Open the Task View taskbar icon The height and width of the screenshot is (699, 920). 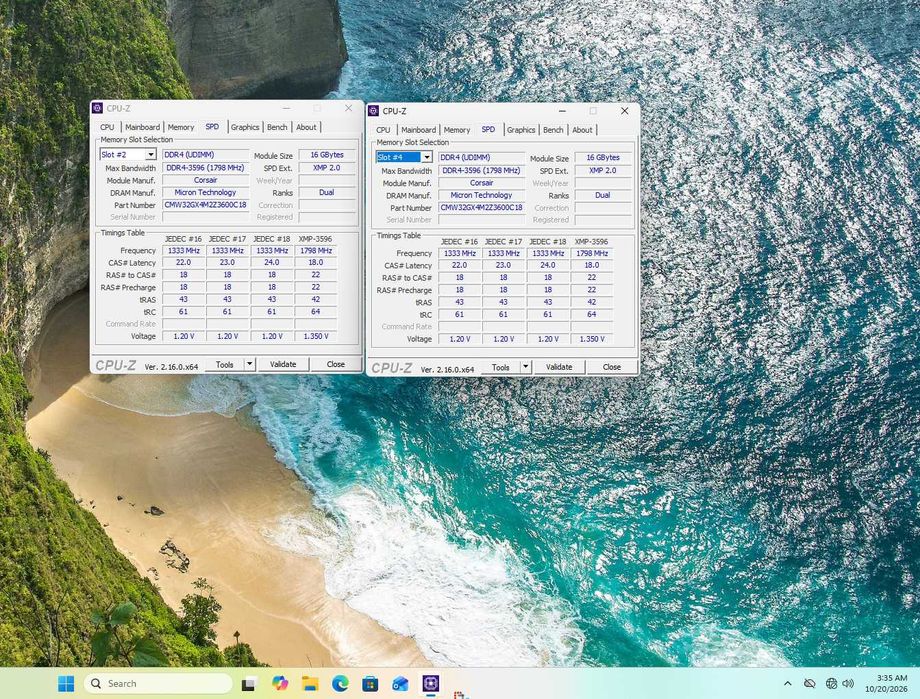click(x=249, y=684)
